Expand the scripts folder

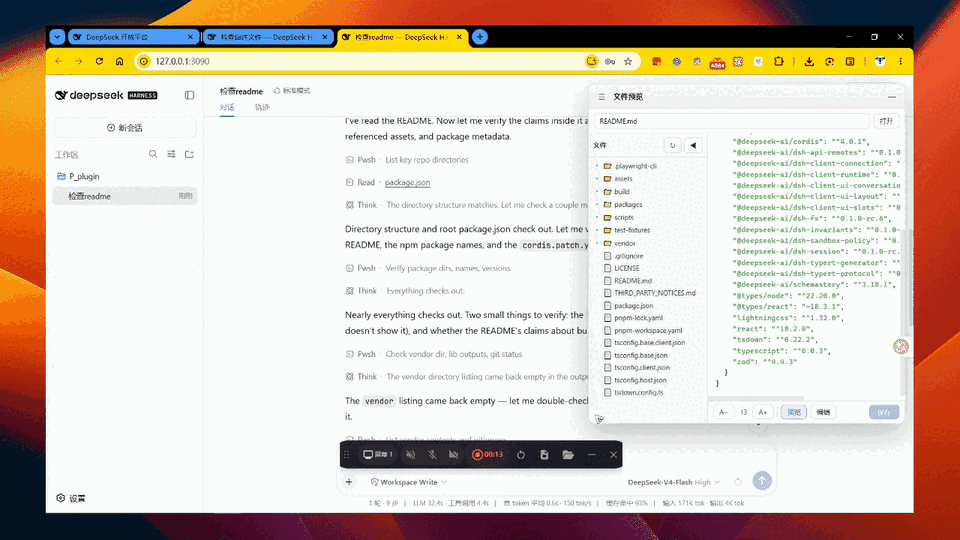tap(597, 217)
